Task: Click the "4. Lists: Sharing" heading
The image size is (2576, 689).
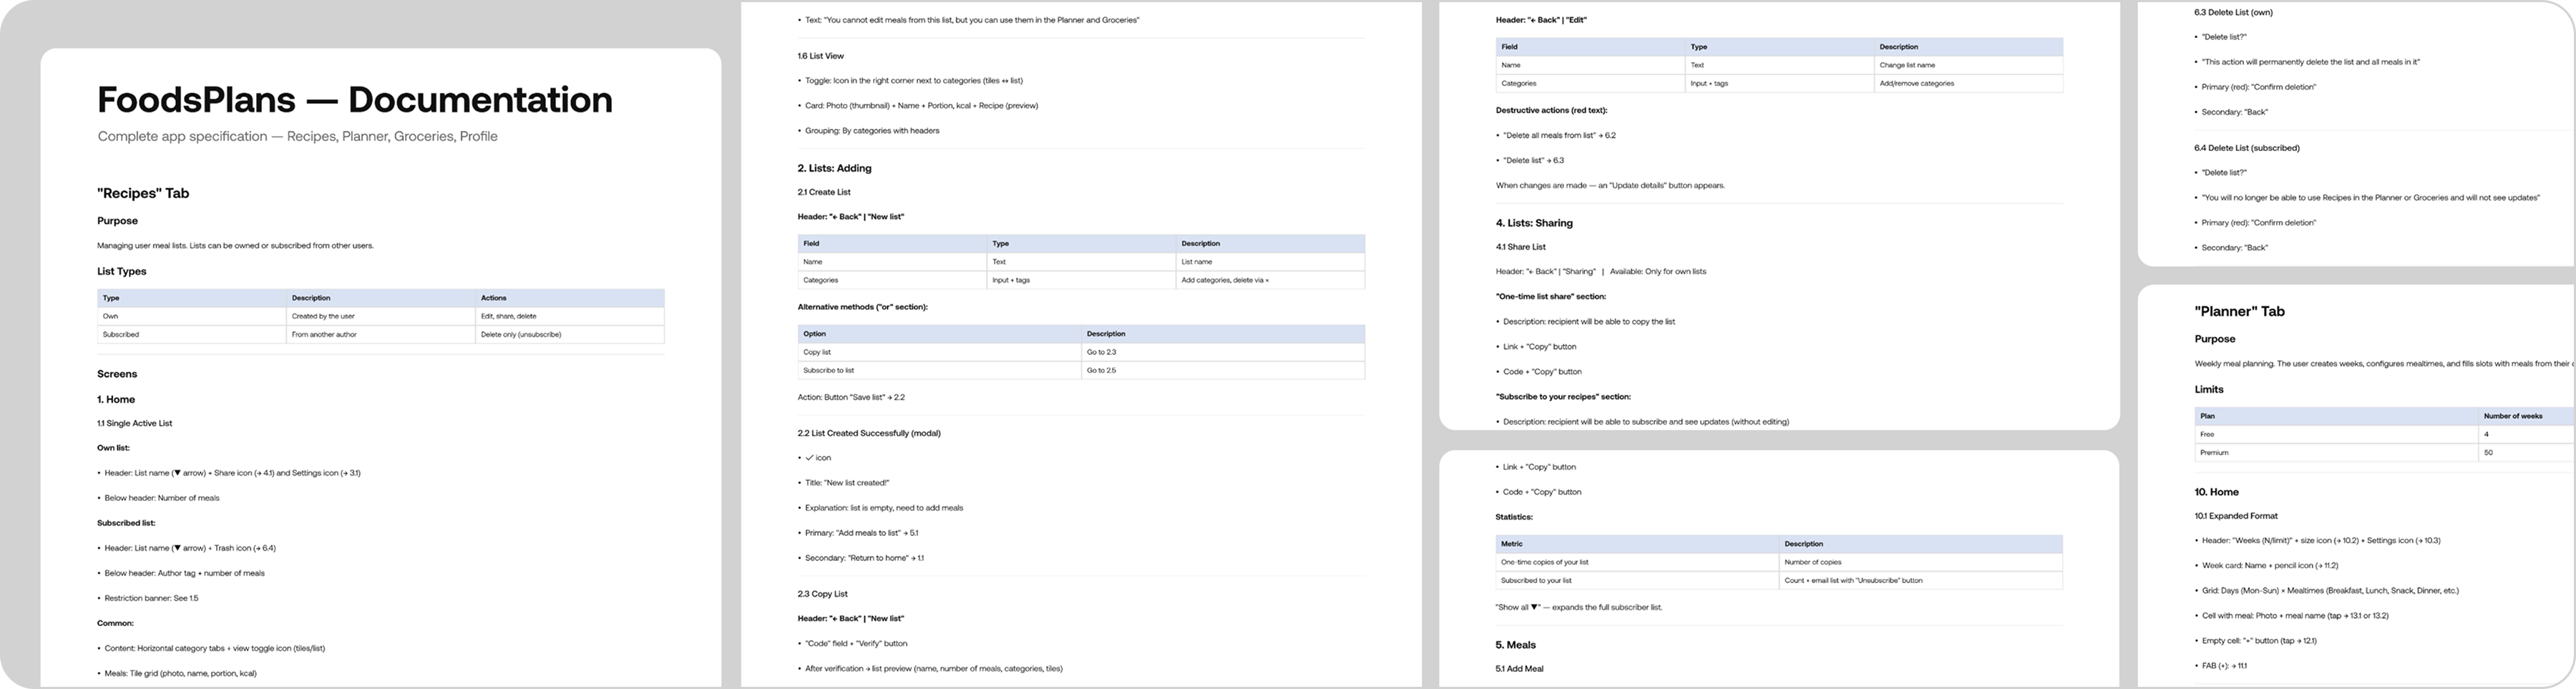Action: pos(1534,223)
